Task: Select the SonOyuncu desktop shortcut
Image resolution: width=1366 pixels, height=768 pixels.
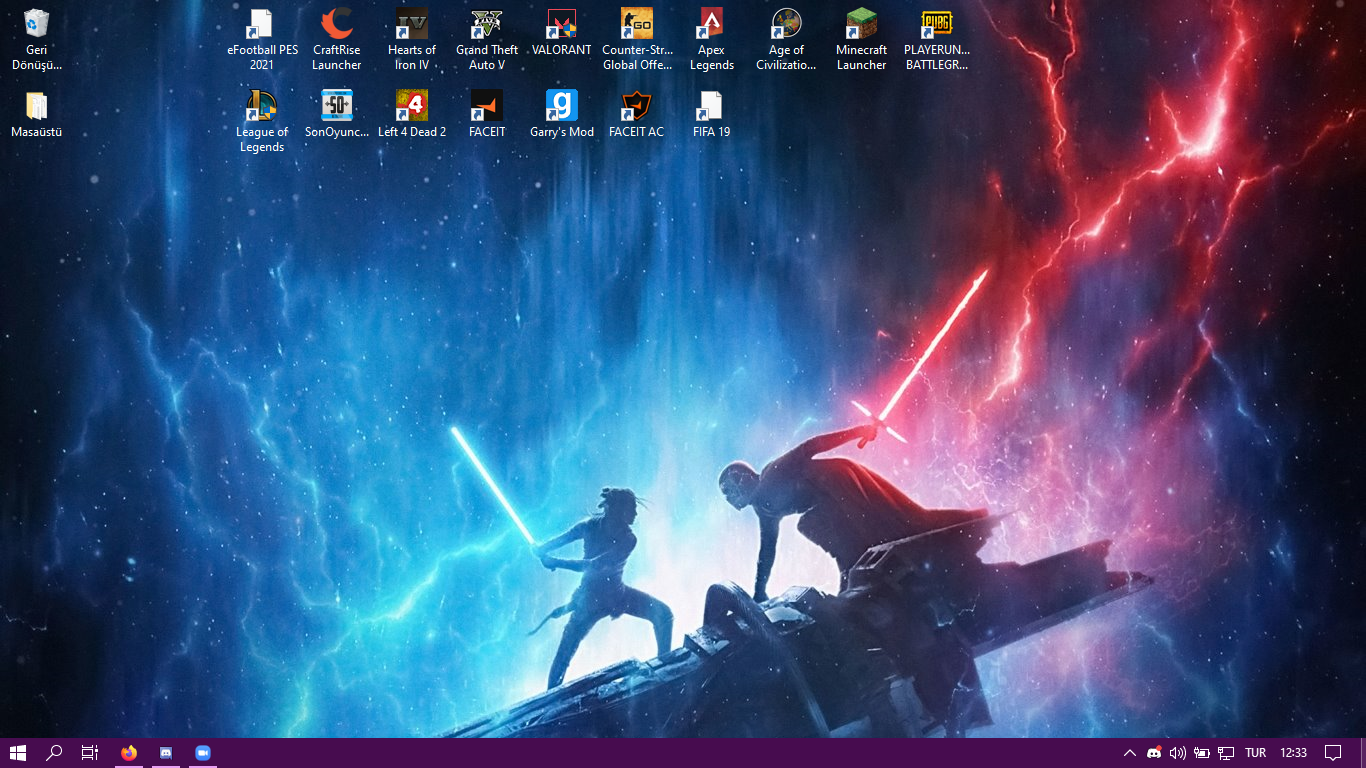Action: (x=337, y=114)
